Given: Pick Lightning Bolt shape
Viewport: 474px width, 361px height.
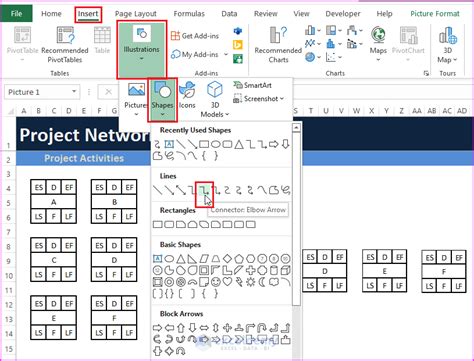Looking at the screenshot, I should (x=239, y=282).
